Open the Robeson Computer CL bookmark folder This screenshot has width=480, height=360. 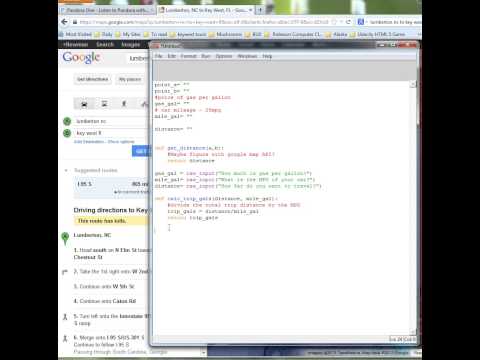click(x=293, y=34)
